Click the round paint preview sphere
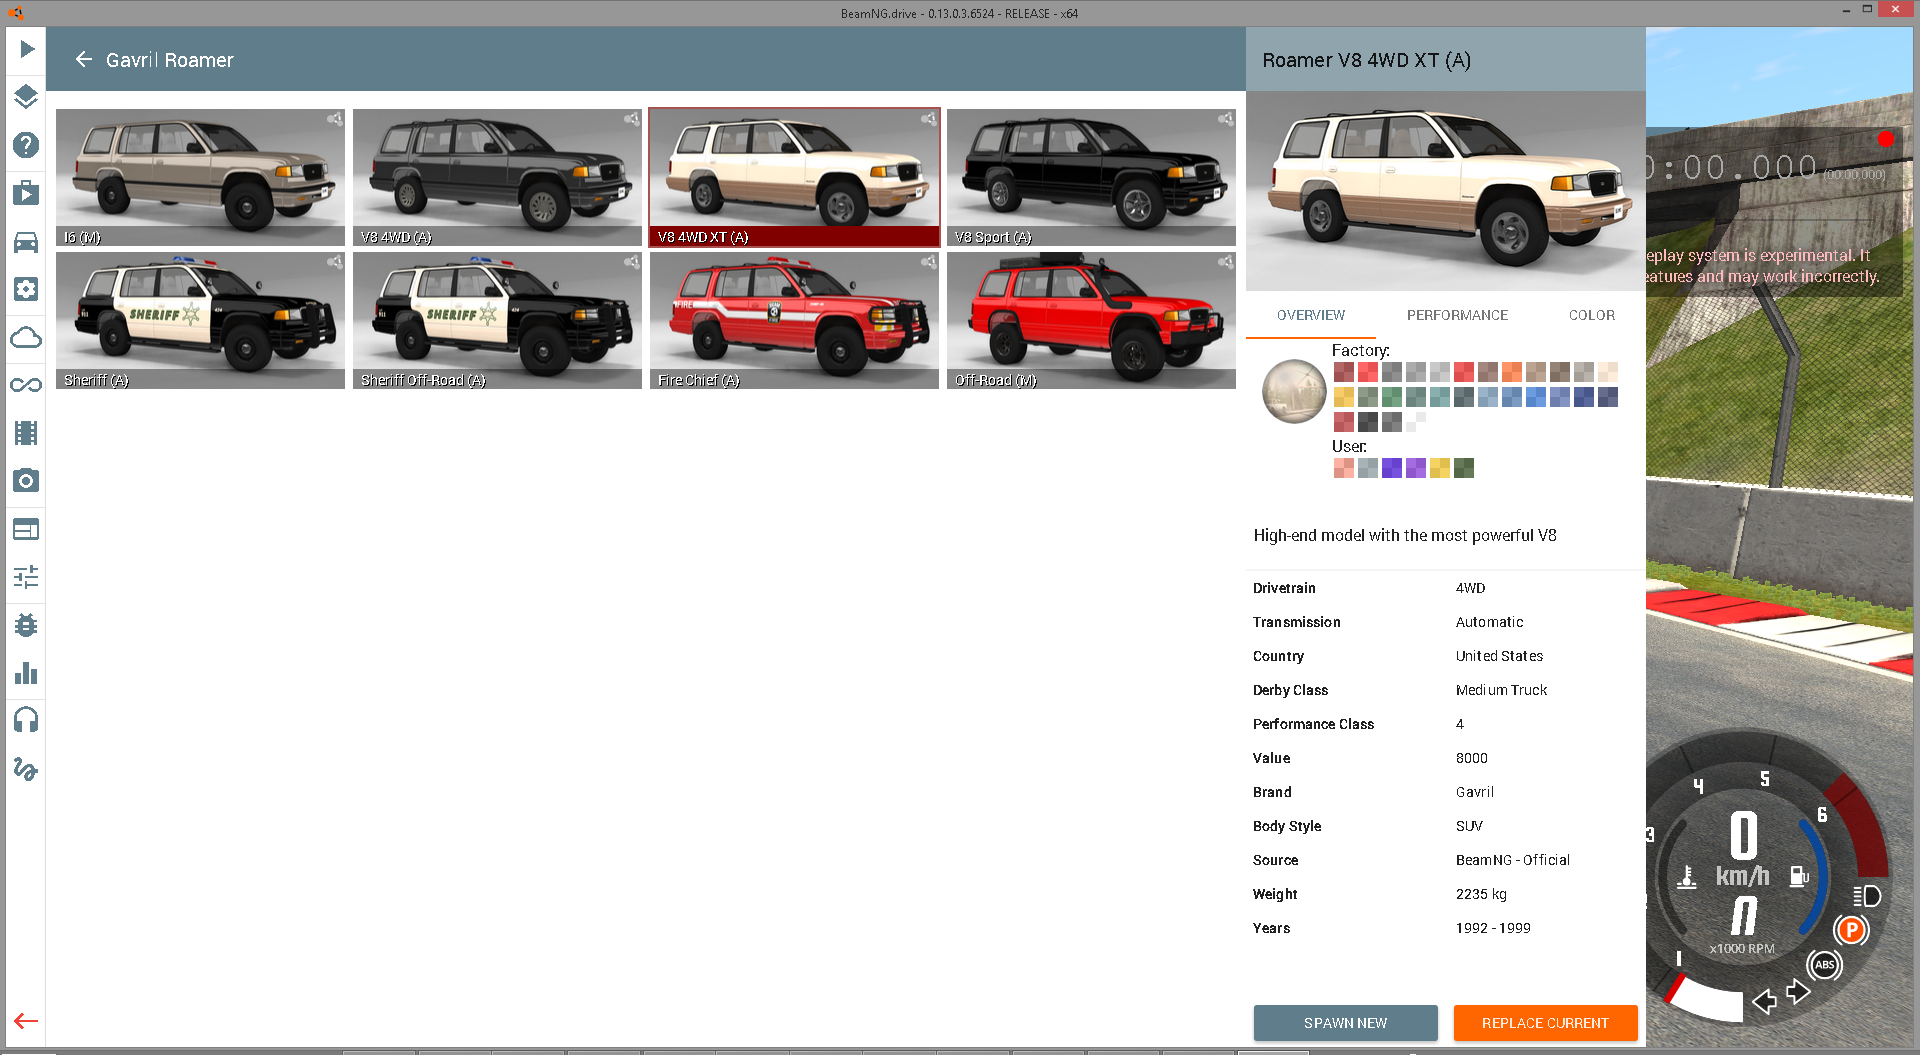The image size is (1920, 1055). (x=1294, y=391)
